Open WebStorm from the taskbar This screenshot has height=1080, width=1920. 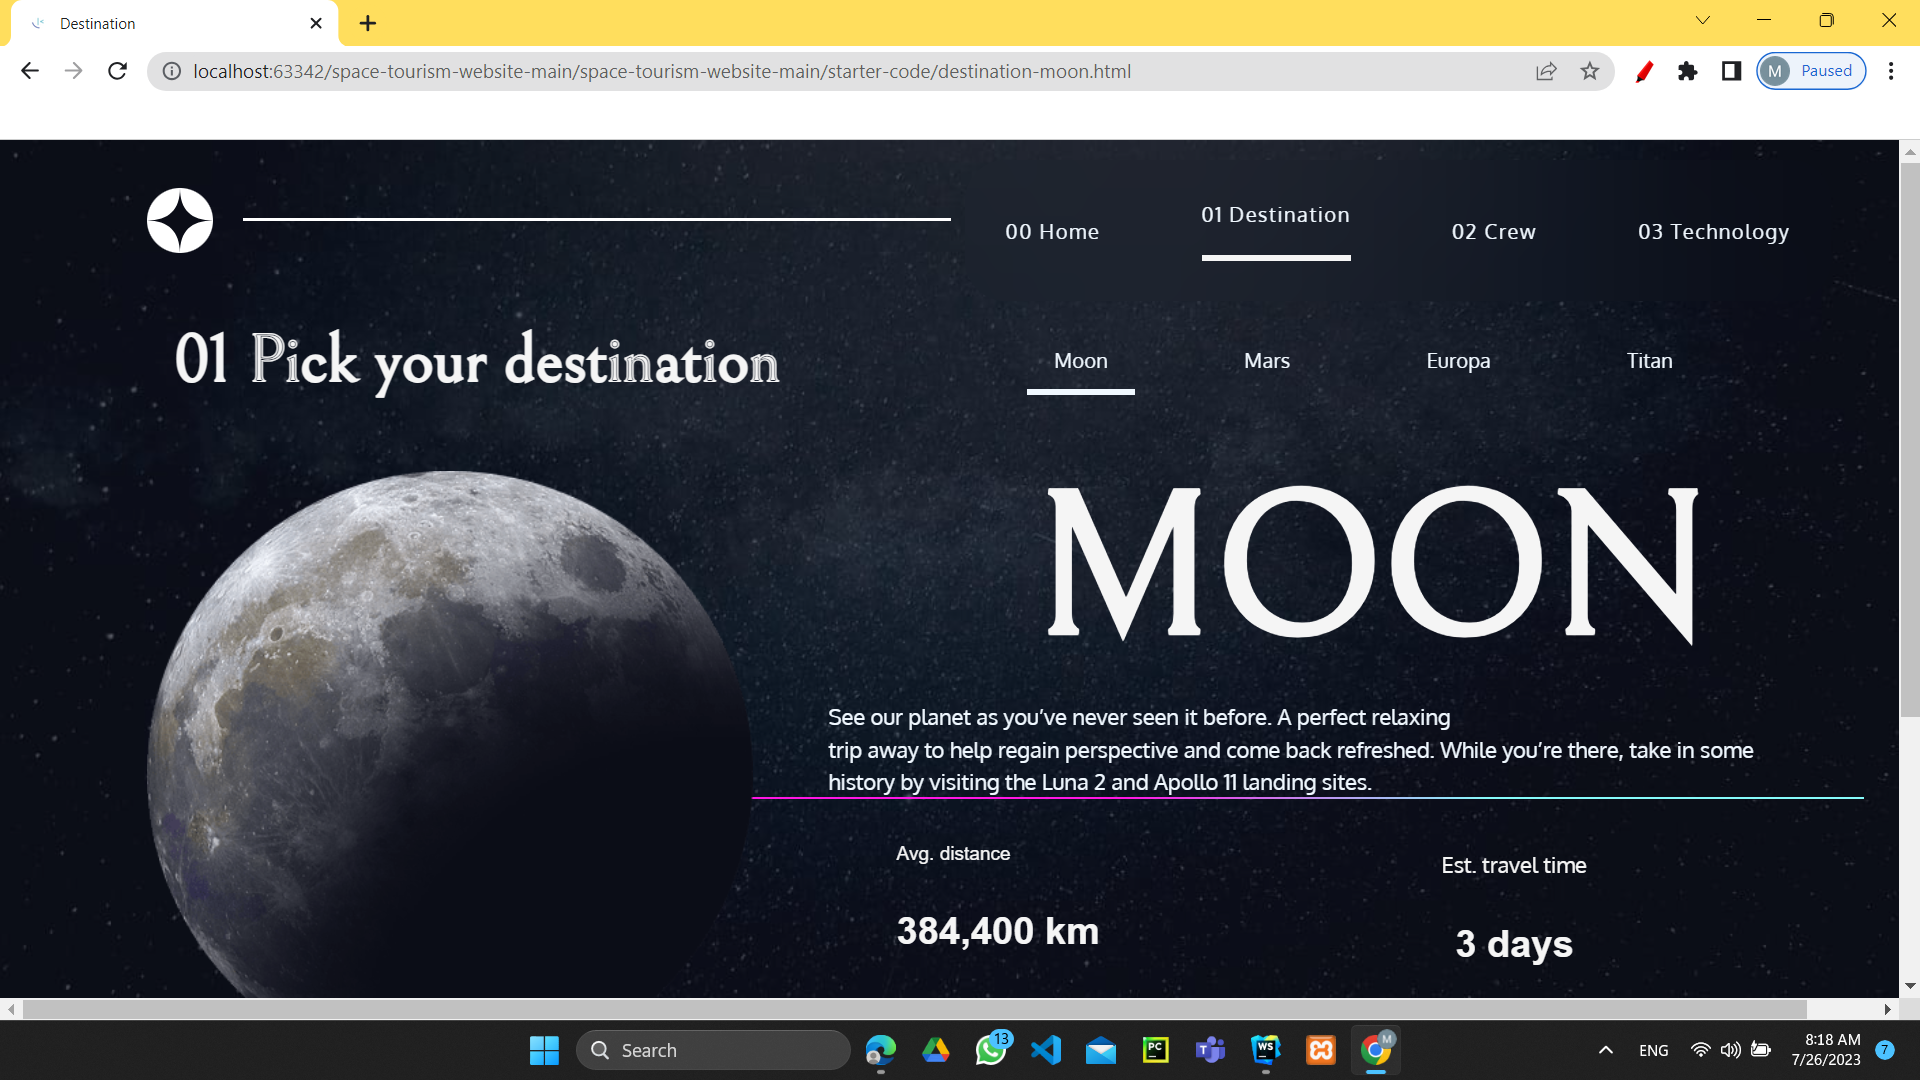pyautogui.click(x=1265, y=1050)
